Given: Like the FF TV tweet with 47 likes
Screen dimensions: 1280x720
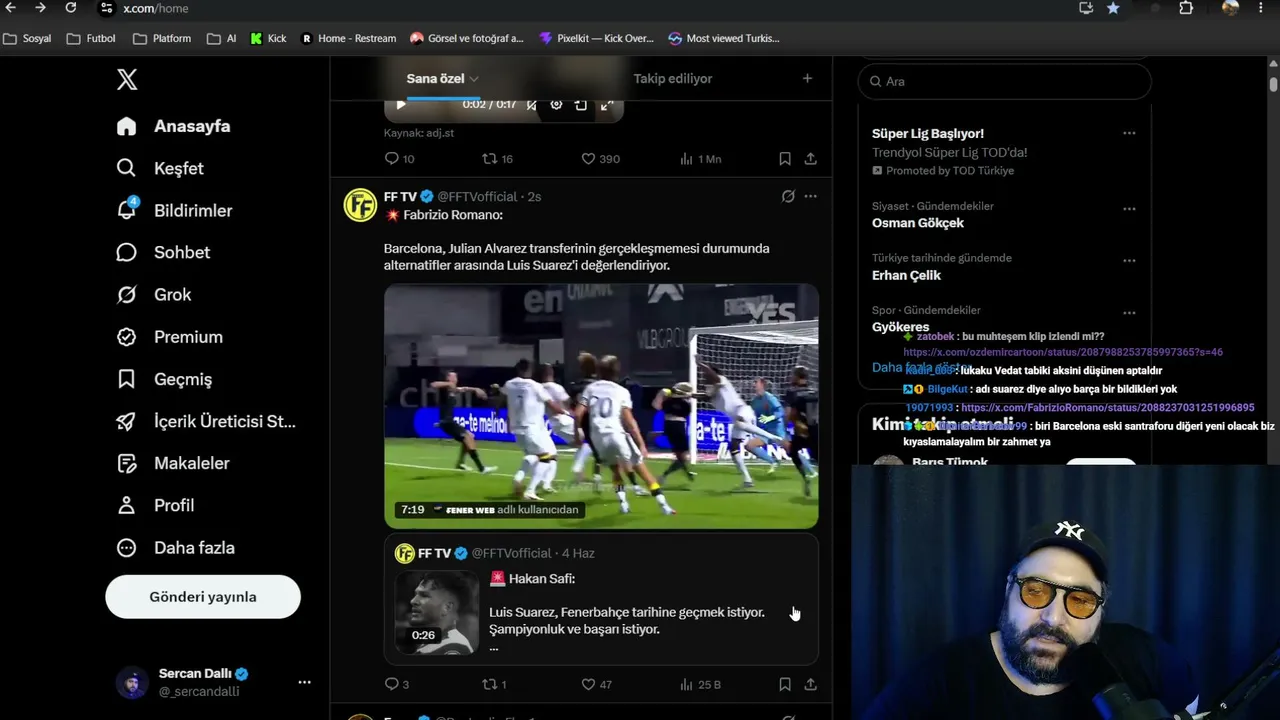Looking at the screenshot, I should click(x=598, y=685).
